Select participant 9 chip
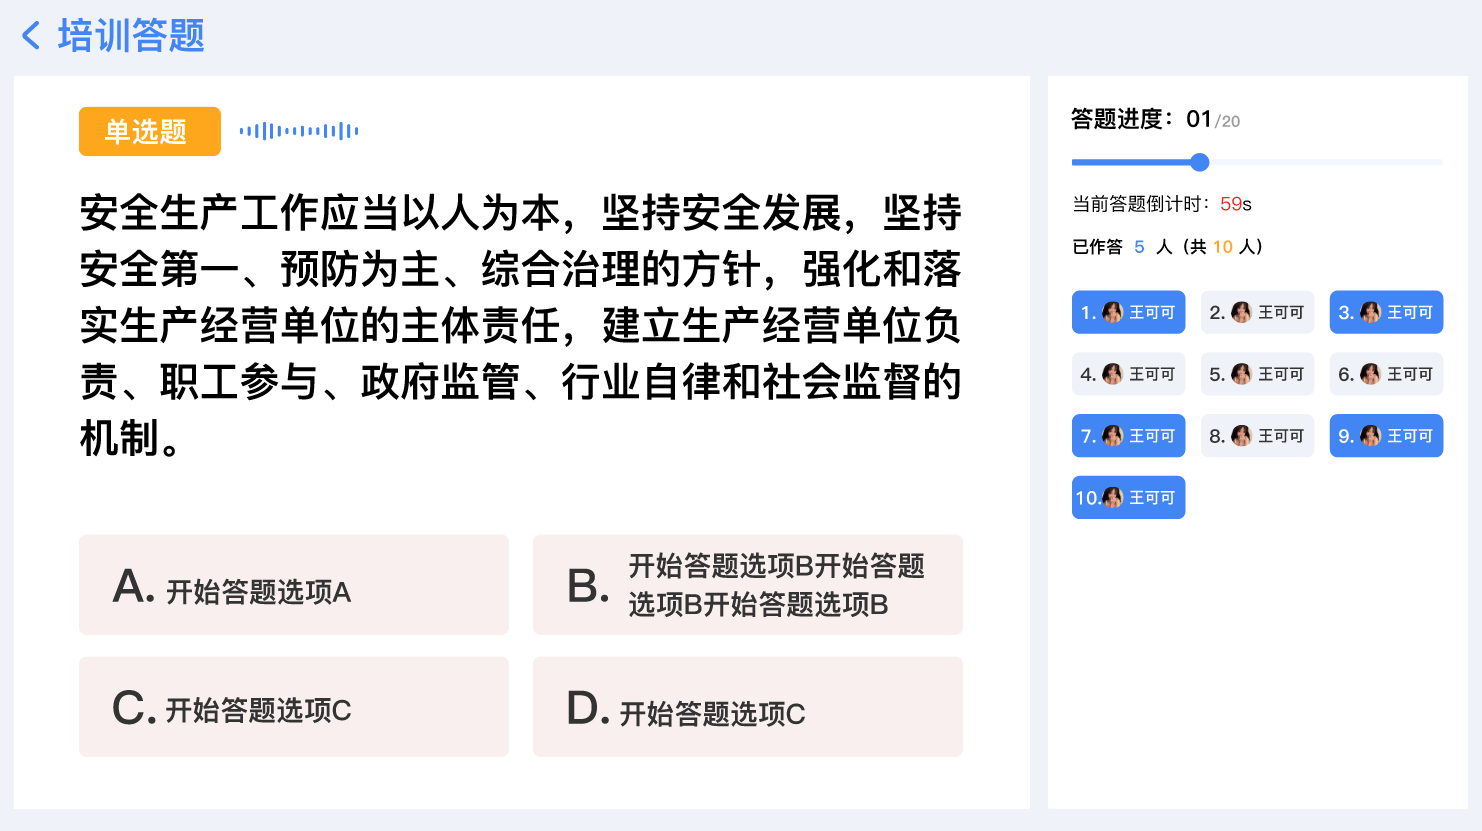The height and width of the screenshot is (831, 1482). click(x=1386, y=436)
